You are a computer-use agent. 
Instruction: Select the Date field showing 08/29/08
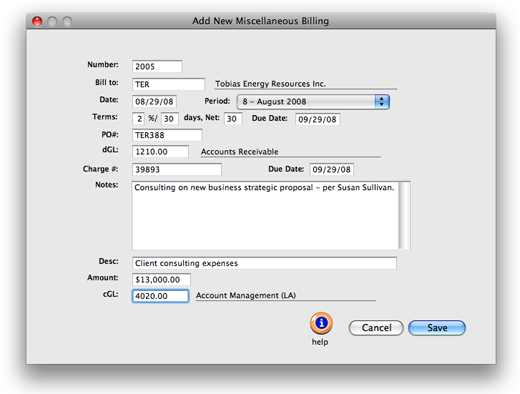click(x=154, y=101)
